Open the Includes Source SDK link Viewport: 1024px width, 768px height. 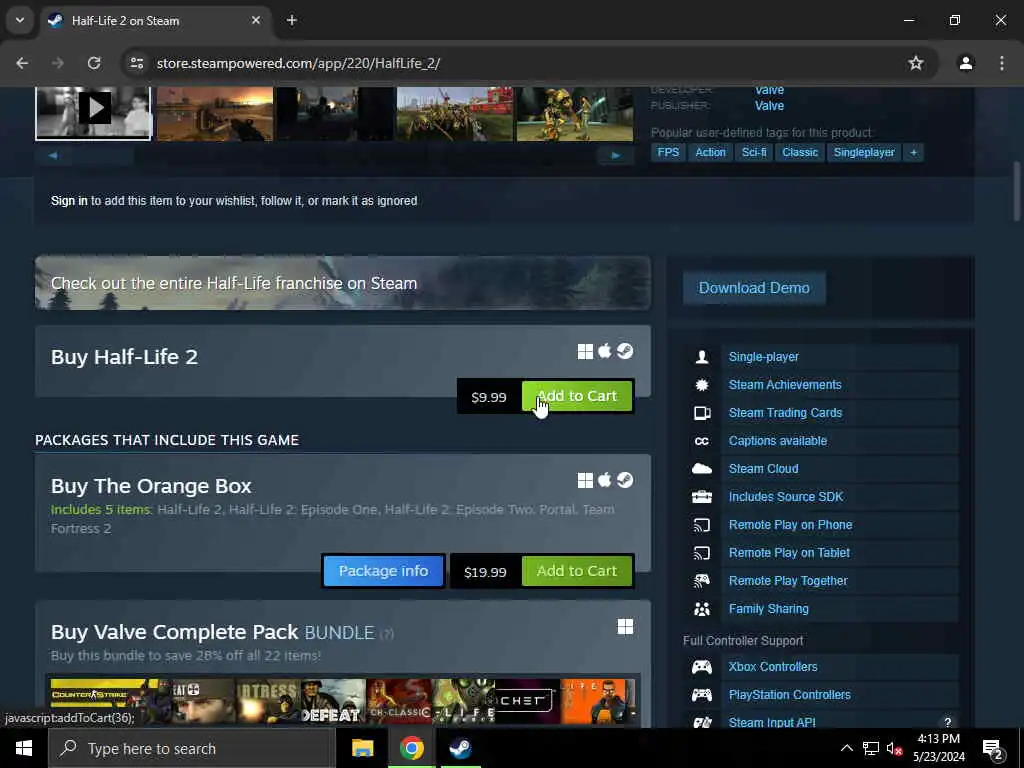(786, 497)
